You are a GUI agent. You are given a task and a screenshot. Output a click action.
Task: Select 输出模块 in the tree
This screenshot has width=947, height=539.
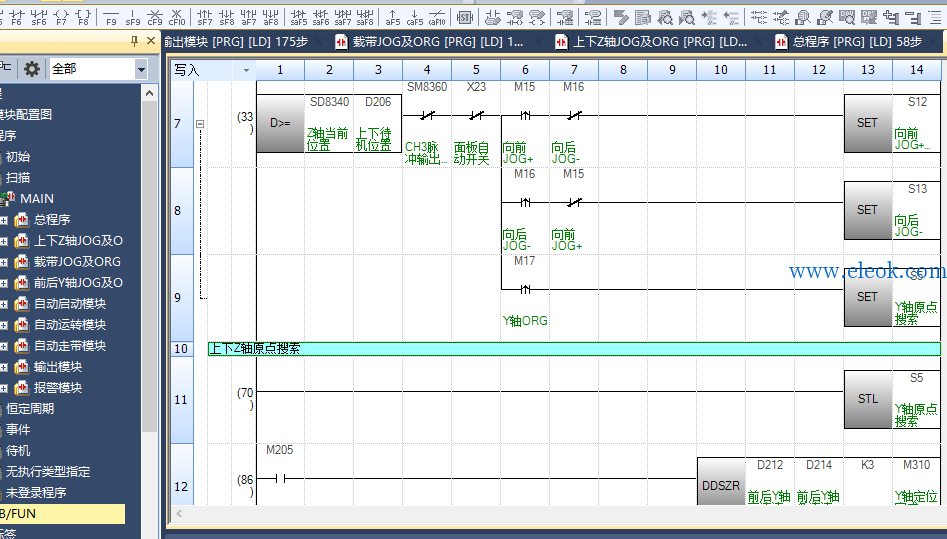coord(58,367)
